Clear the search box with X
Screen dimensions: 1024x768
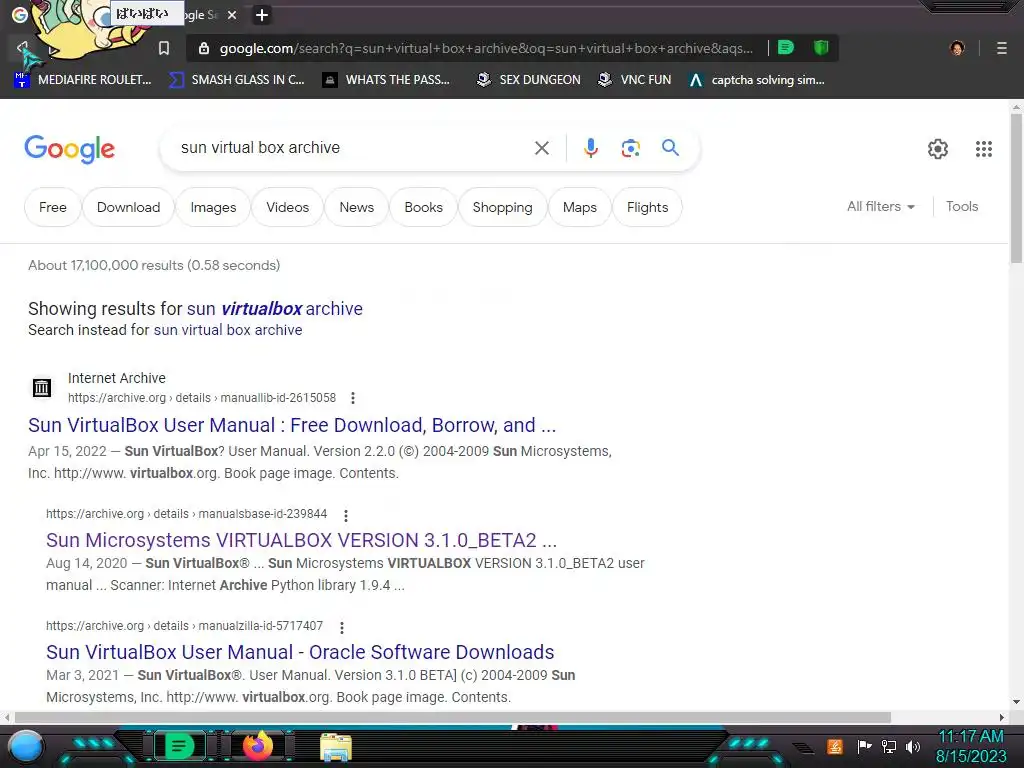[541, 148]
